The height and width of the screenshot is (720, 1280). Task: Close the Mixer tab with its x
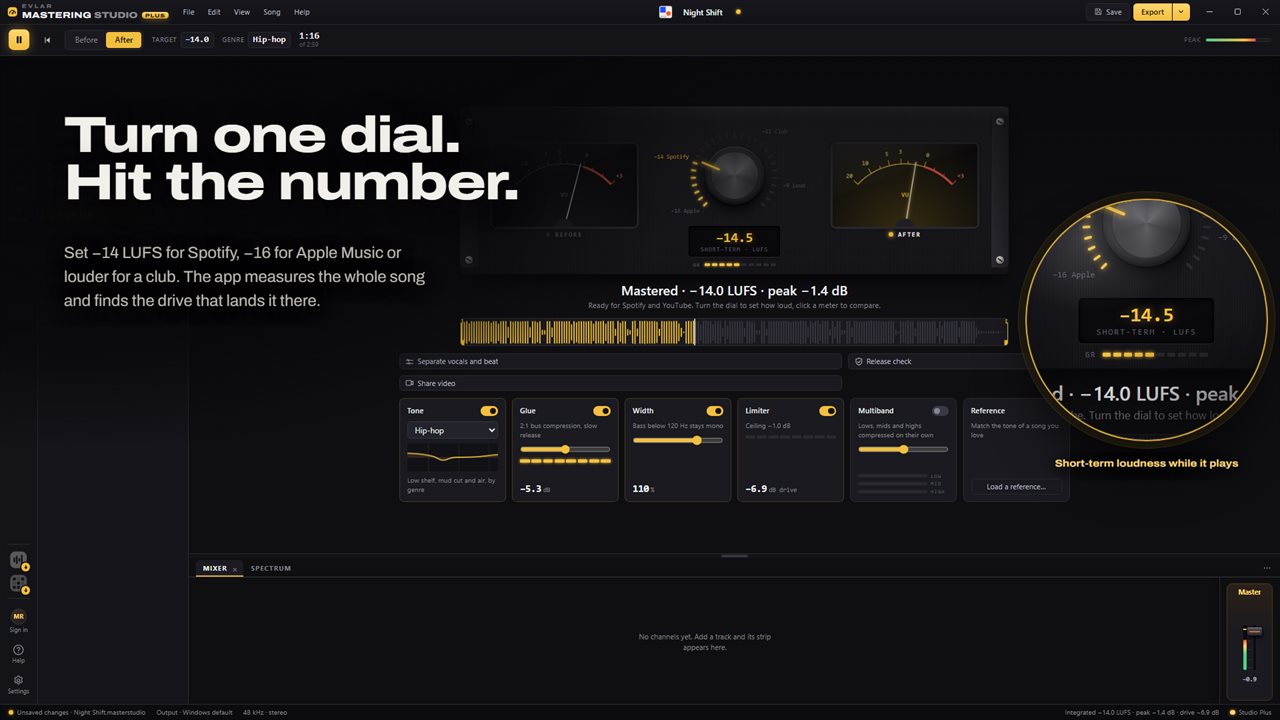click(235, 569)
